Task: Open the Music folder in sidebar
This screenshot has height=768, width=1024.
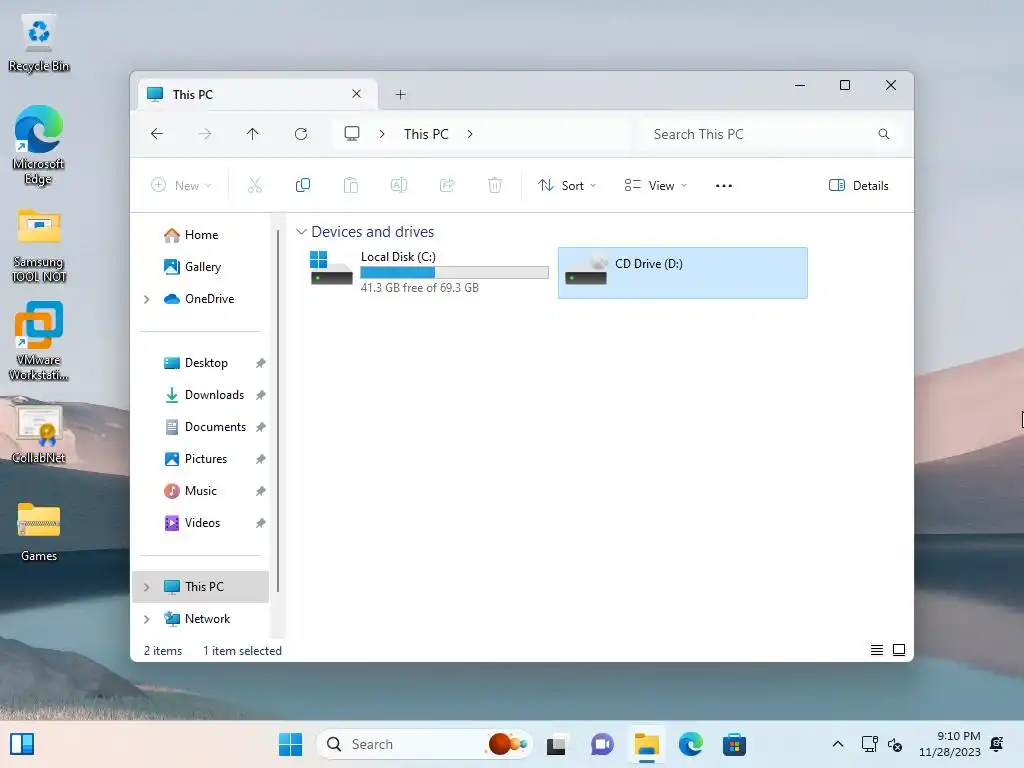Action: [200, 491]
